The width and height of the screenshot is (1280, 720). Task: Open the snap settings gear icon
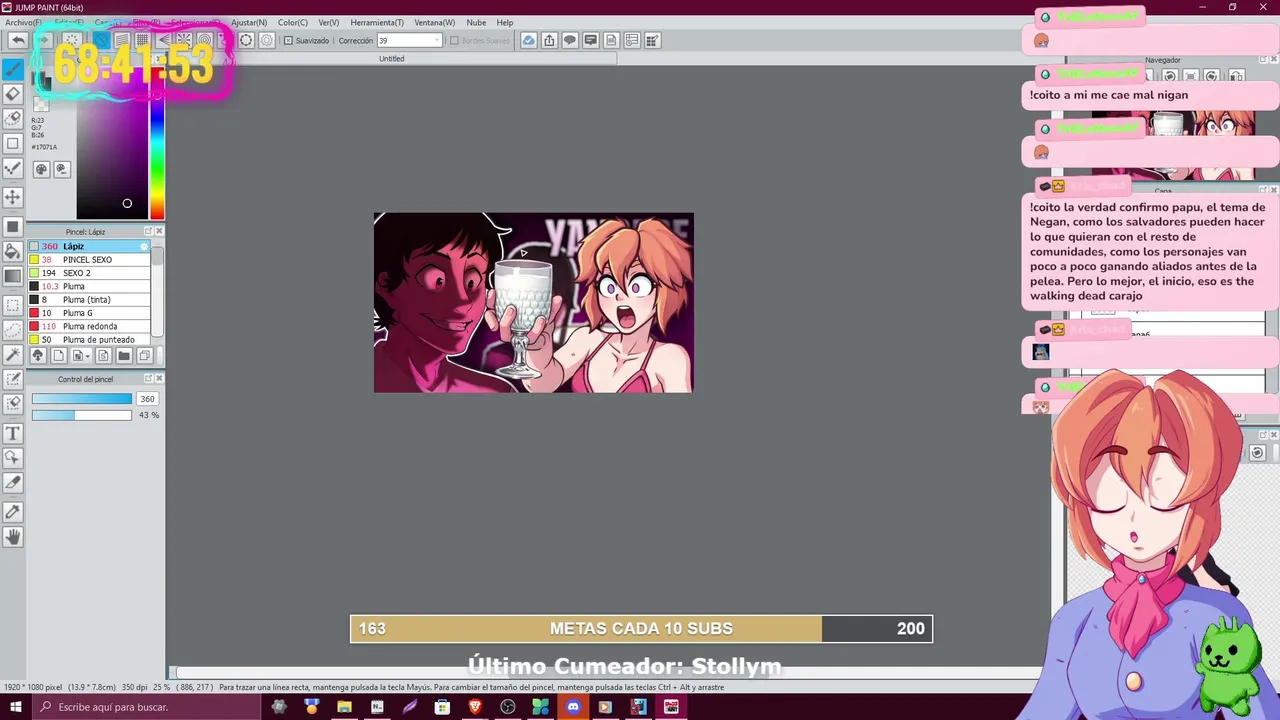[x=267, y=40]
